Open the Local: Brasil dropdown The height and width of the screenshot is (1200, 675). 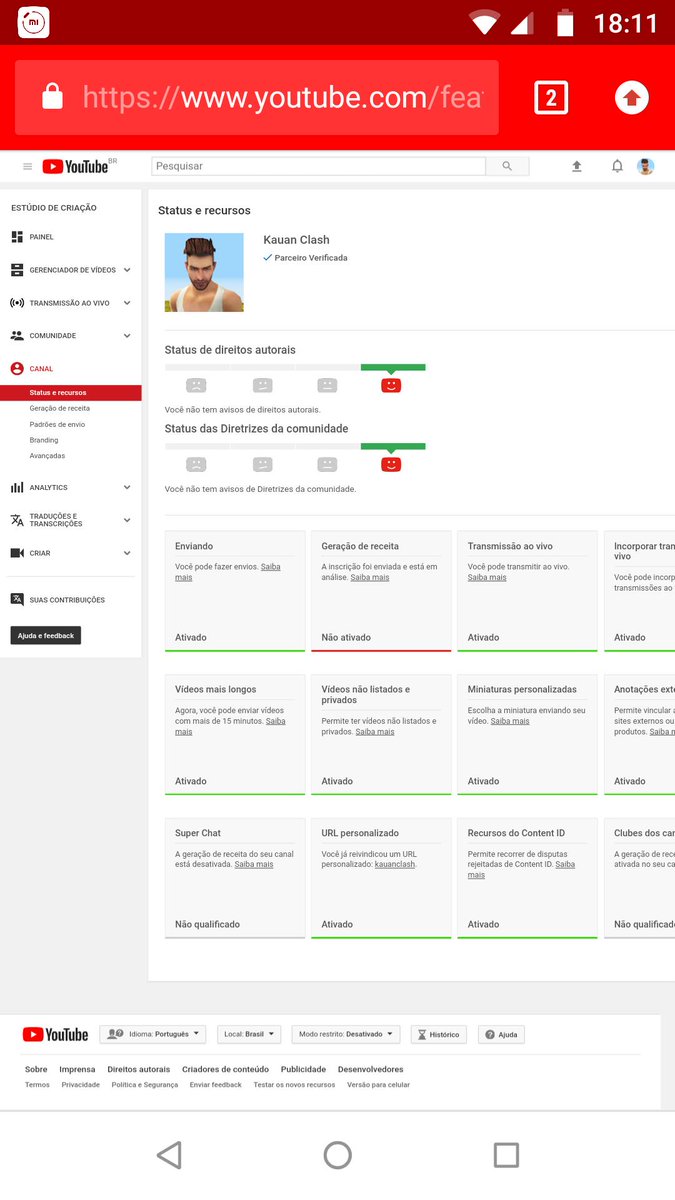pyautogui.click(x=249, y=1034)
